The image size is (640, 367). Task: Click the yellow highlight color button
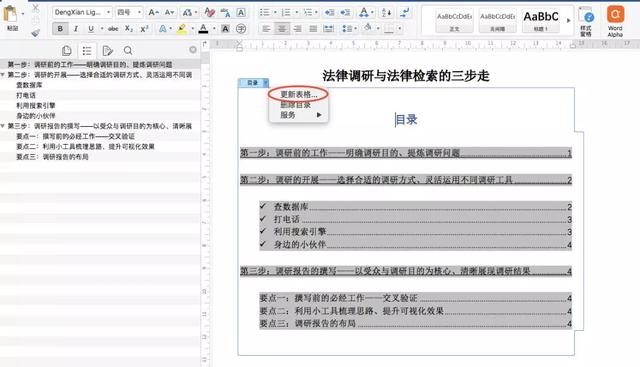point(182,29)
